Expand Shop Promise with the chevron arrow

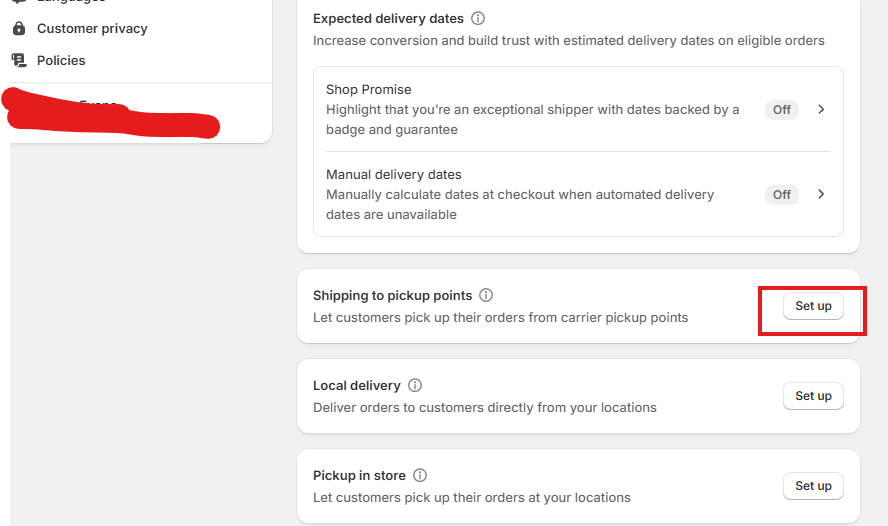821,109
